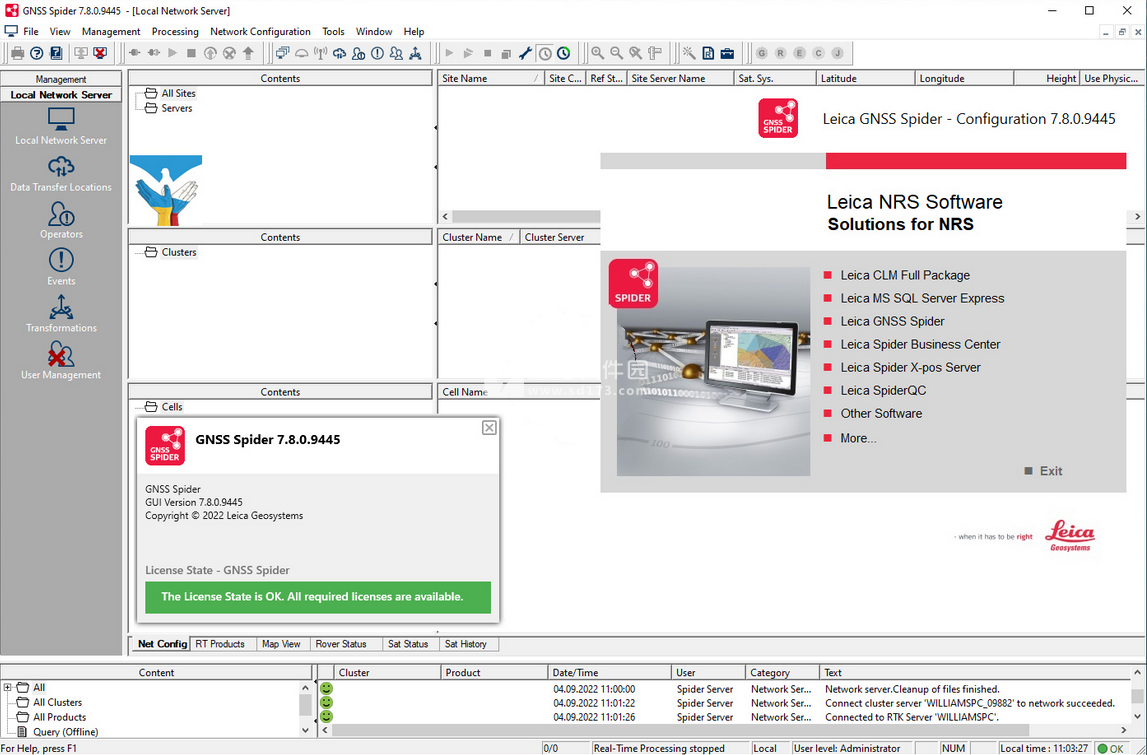Click the green clock toolbar icon
1147x755 pixels.
[563, 53]
